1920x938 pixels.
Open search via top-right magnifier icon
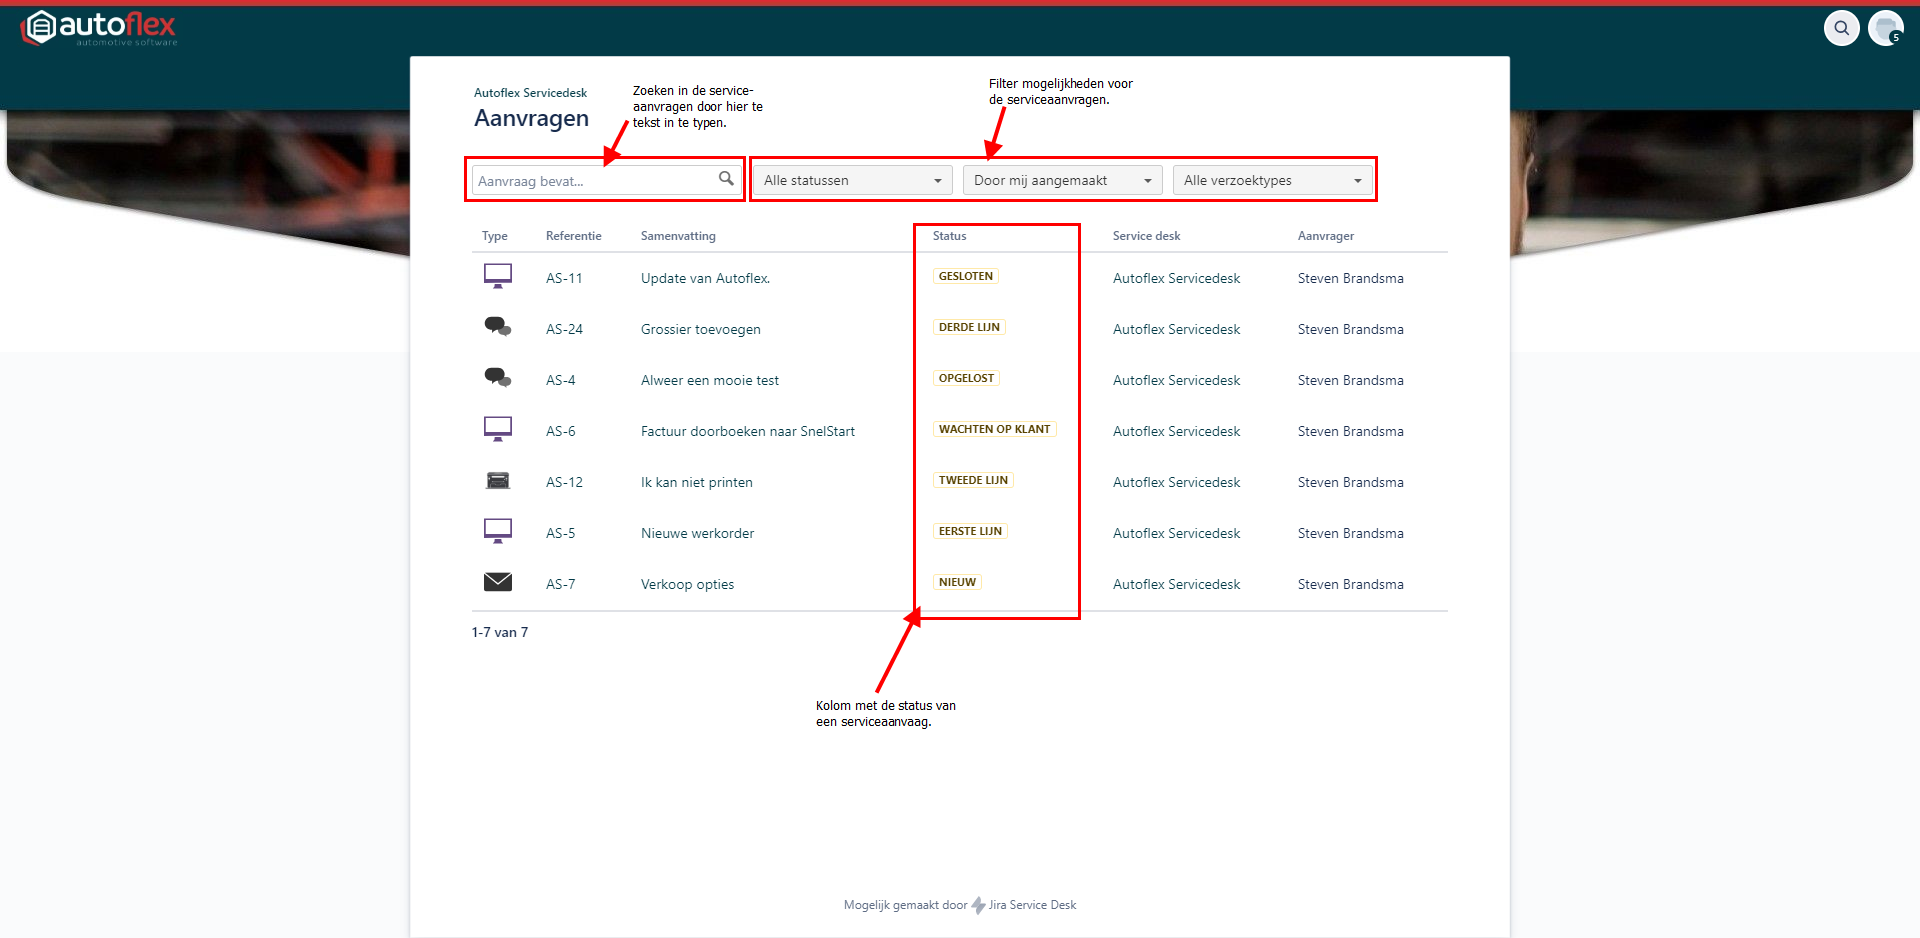pos(1841,28)
